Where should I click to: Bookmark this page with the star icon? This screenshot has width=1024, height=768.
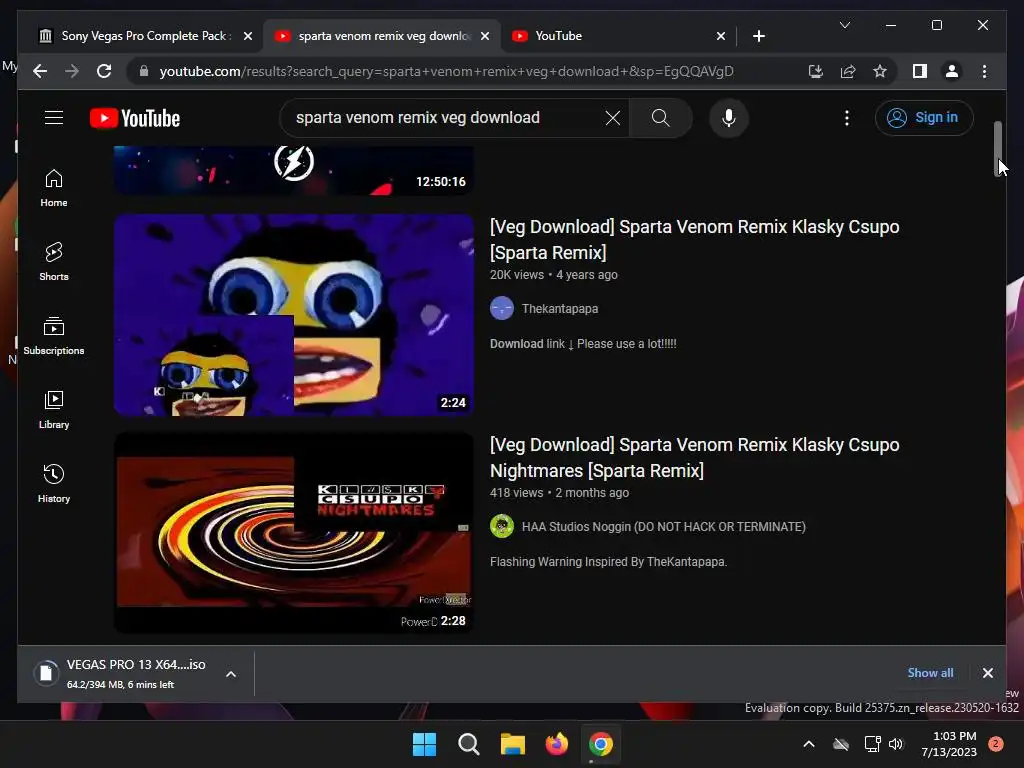pos(880,71)
